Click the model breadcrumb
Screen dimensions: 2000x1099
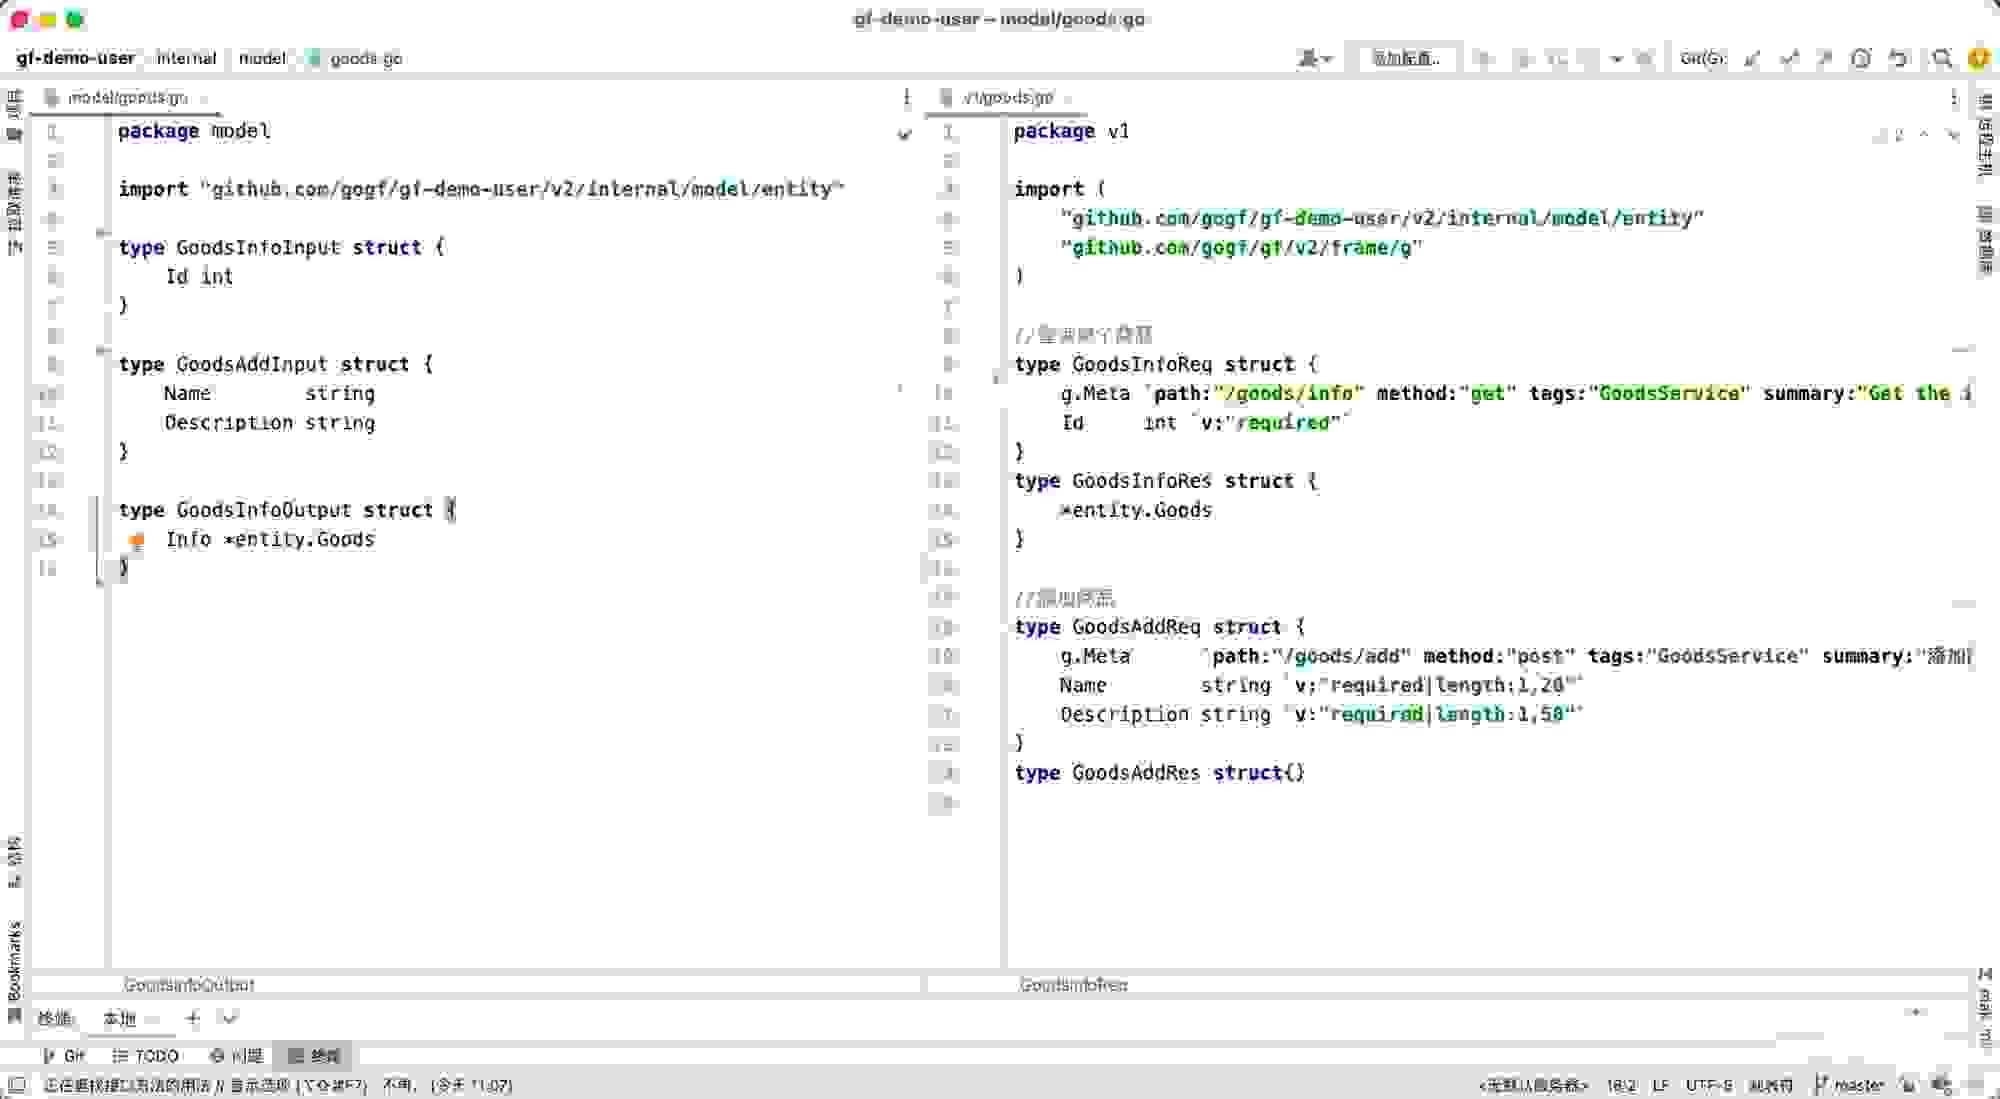coord(262,58)
